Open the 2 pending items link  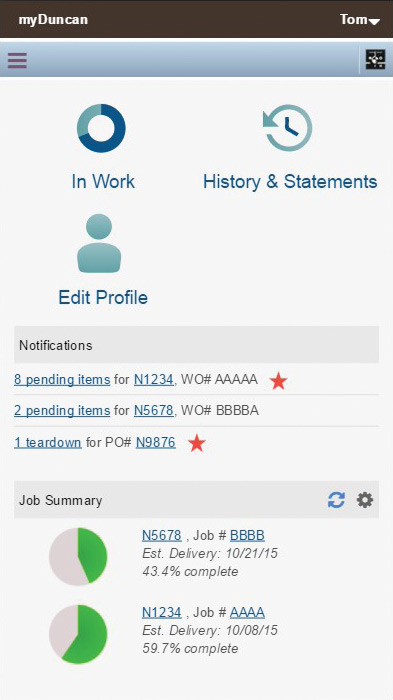(x=62, y=410)
